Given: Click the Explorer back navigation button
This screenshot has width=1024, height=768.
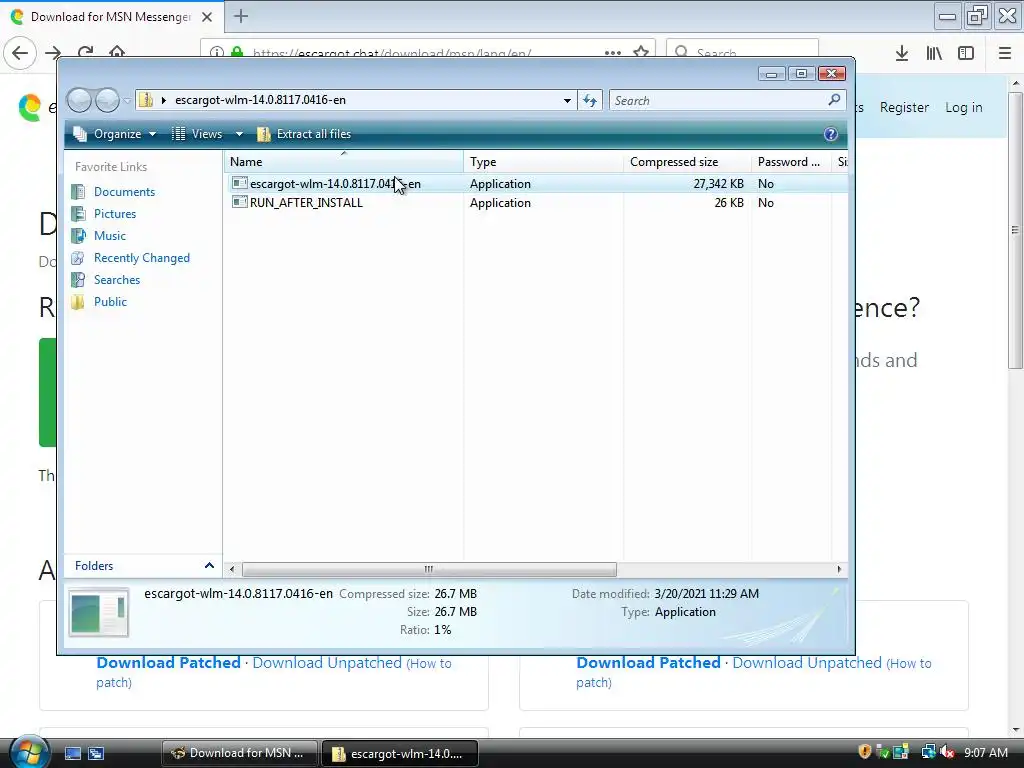Looking at the screenshot, I should coord(79,100).
